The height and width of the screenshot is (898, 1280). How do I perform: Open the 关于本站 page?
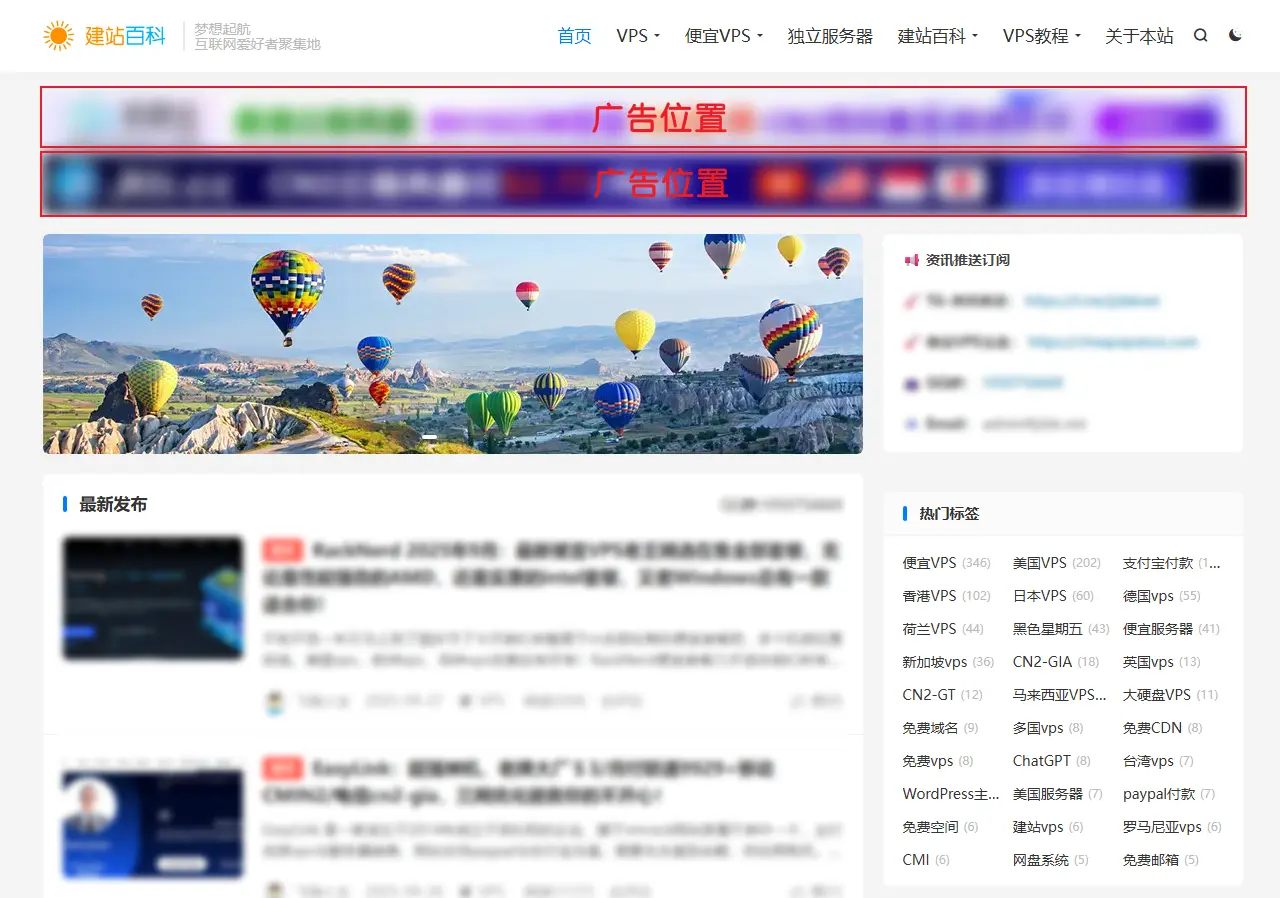coord(1139,36)
